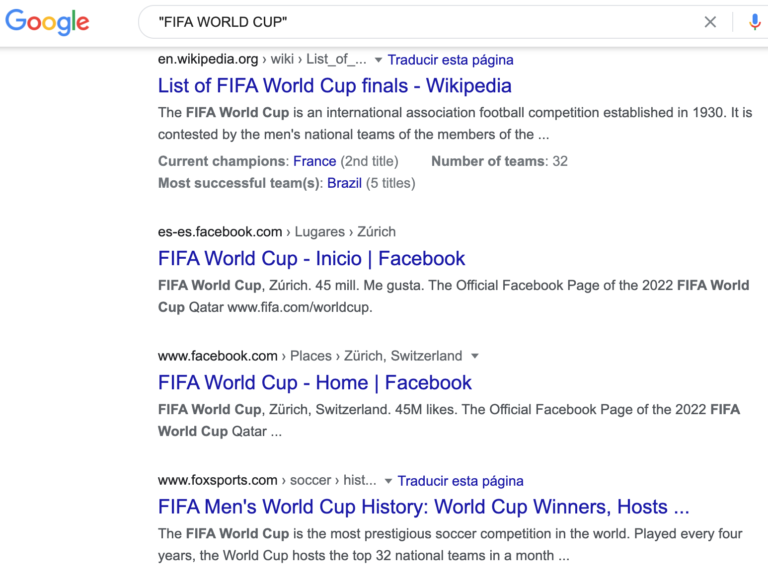Start voice search with microphone icon
Screen dimensions: 768x585
click(x=755, y=22)
